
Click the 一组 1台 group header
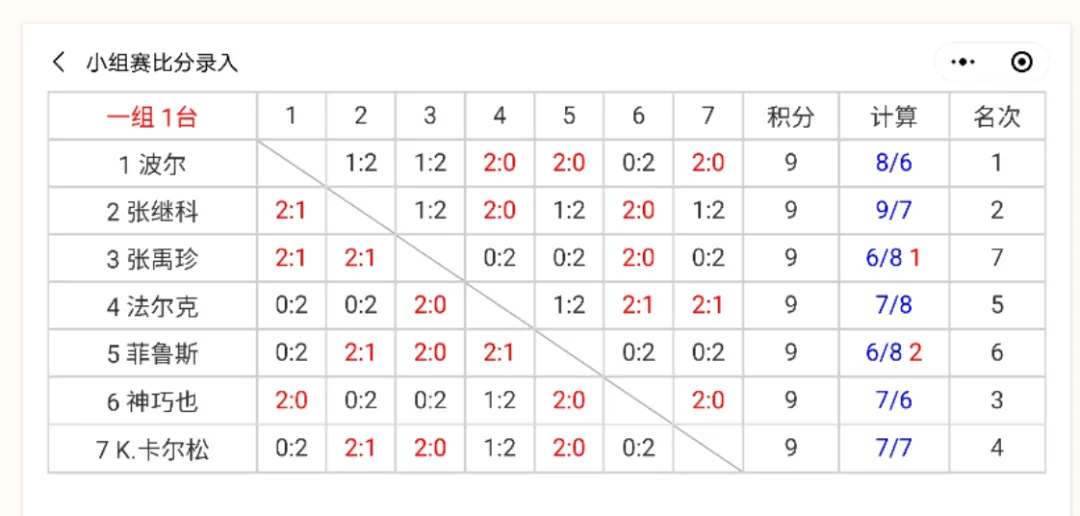click(152, 116)
